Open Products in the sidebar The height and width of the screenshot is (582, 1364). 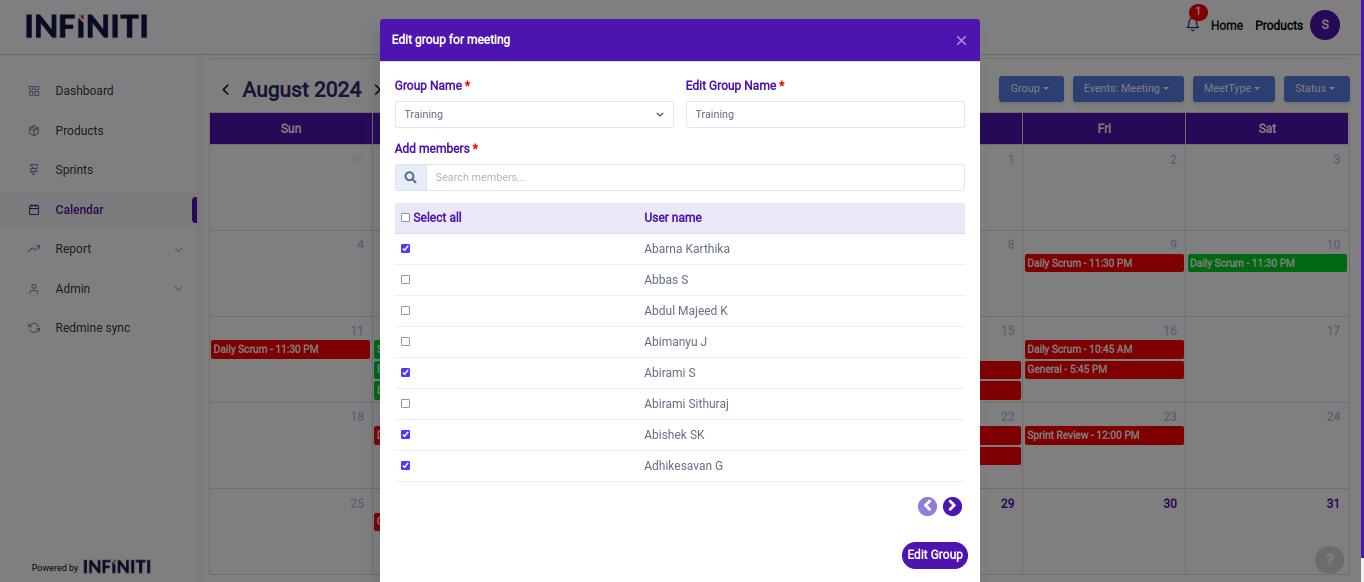[79, 131]
